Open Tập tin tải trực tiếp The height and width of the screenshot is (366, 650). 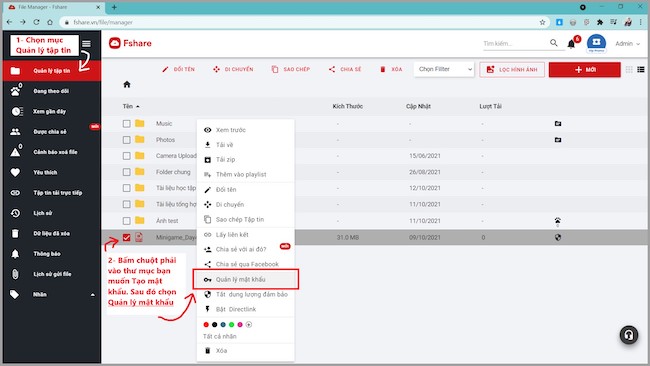[x=52, y=192]
